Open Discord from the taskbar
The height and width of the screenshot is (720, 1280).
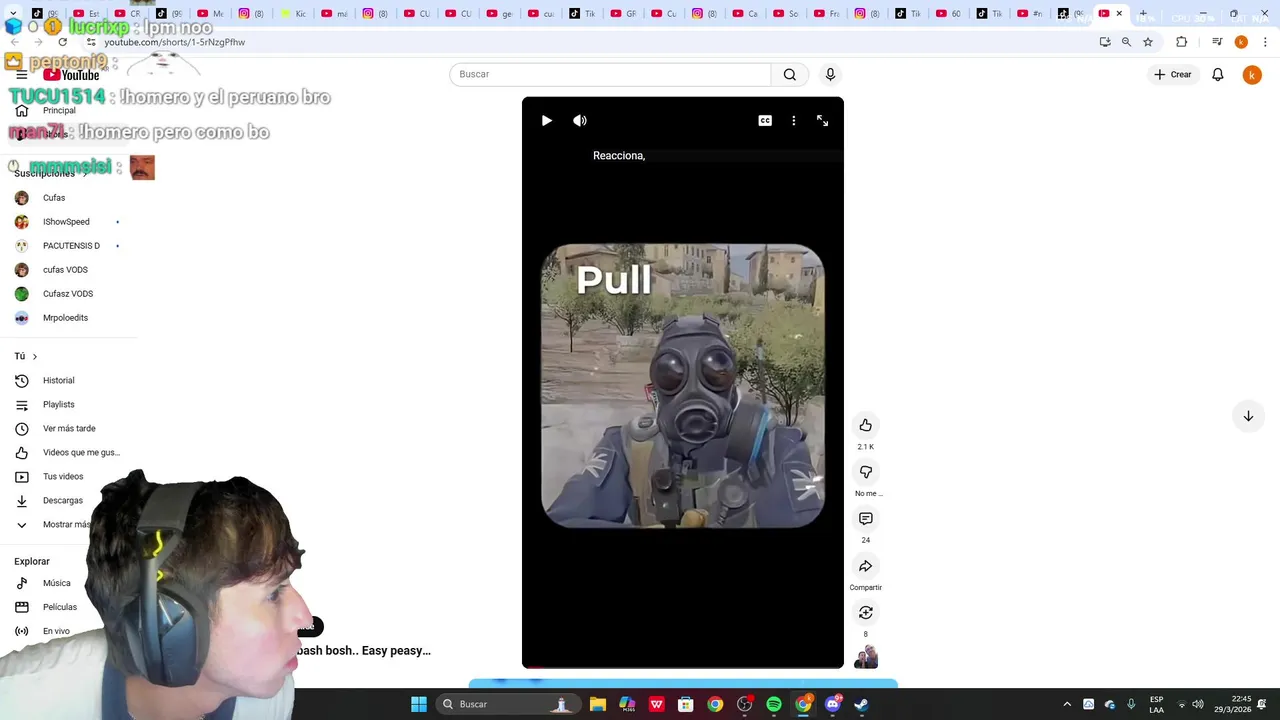pyautogui.click(x=833, y=704)
